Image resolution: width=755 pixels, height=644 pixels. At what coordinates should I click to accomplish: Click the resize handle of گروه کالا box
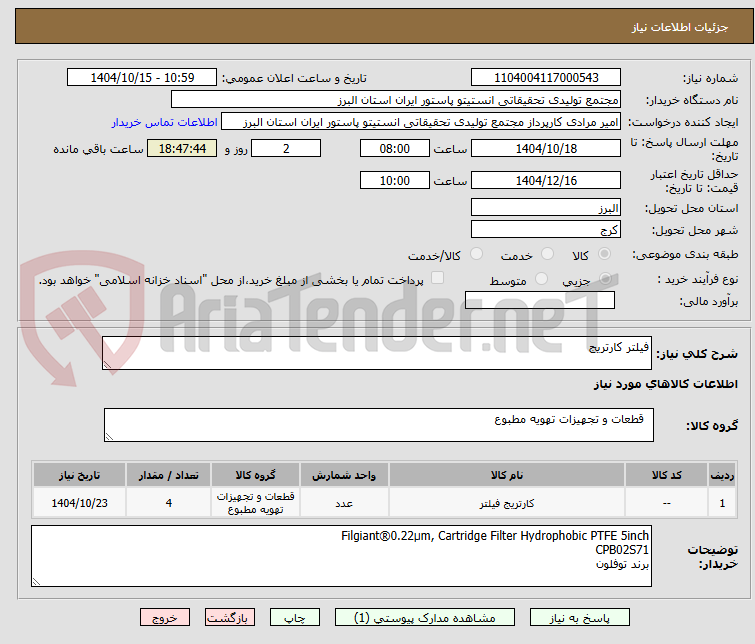(109, 436)
